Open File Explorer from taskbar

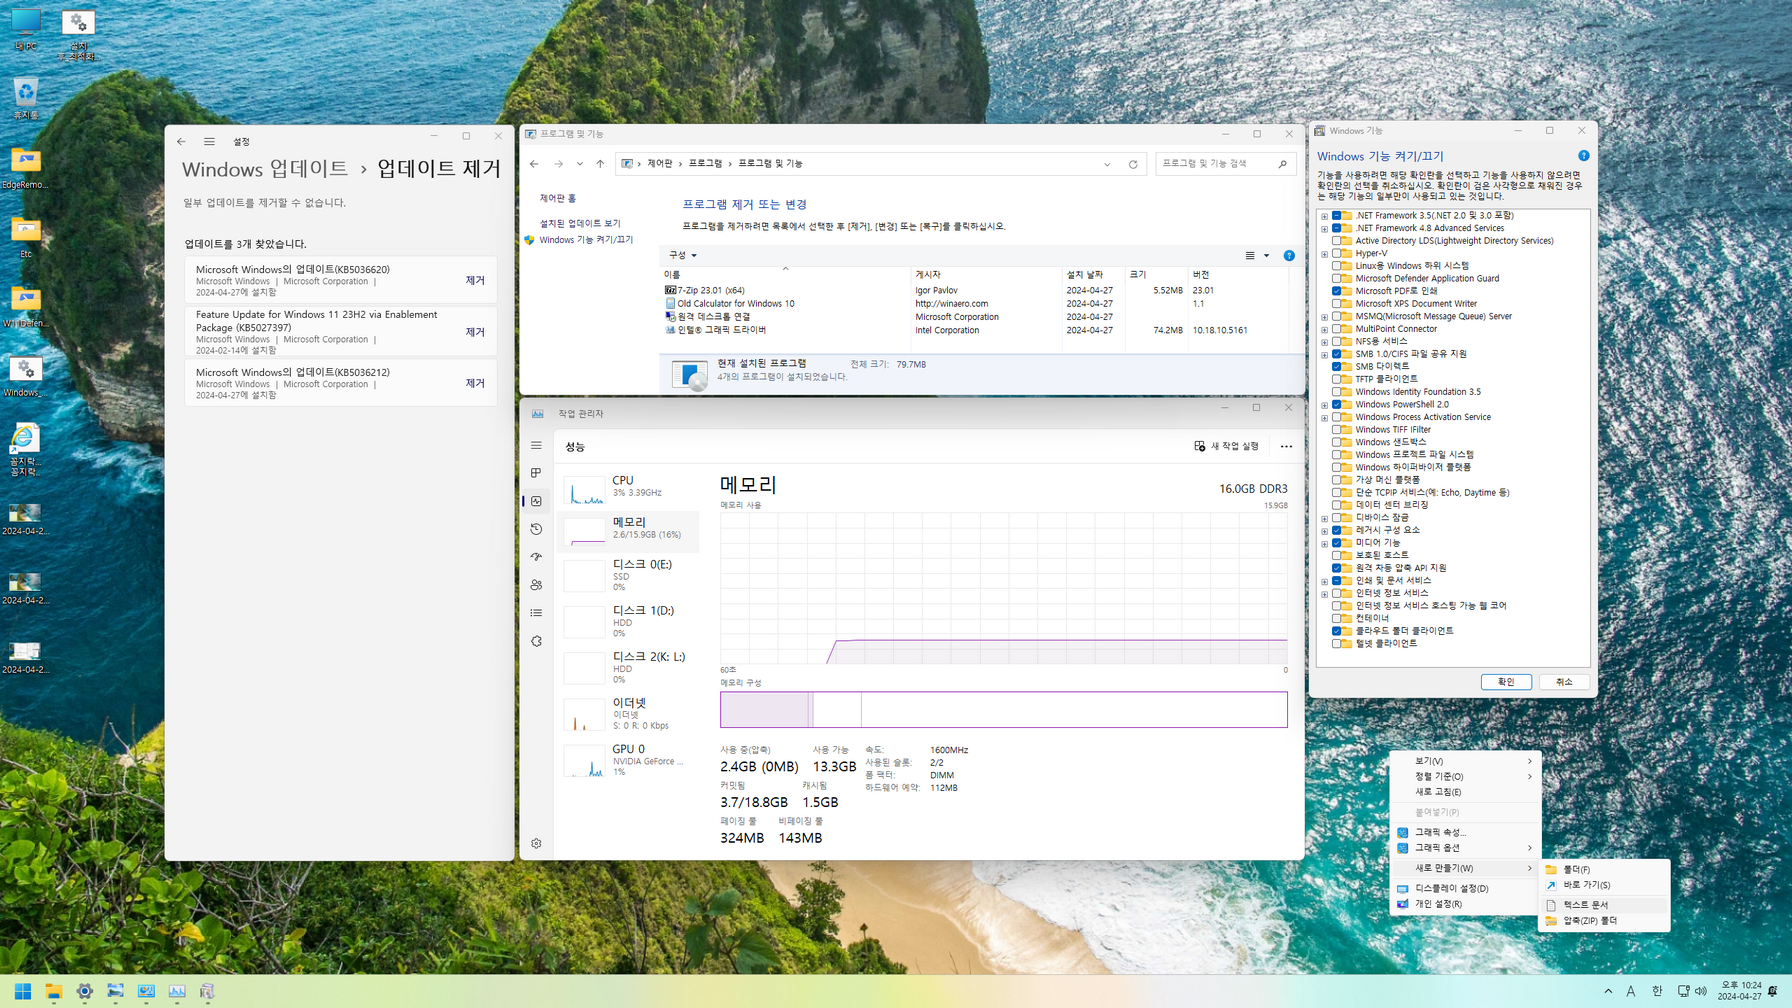pos(53,991)
